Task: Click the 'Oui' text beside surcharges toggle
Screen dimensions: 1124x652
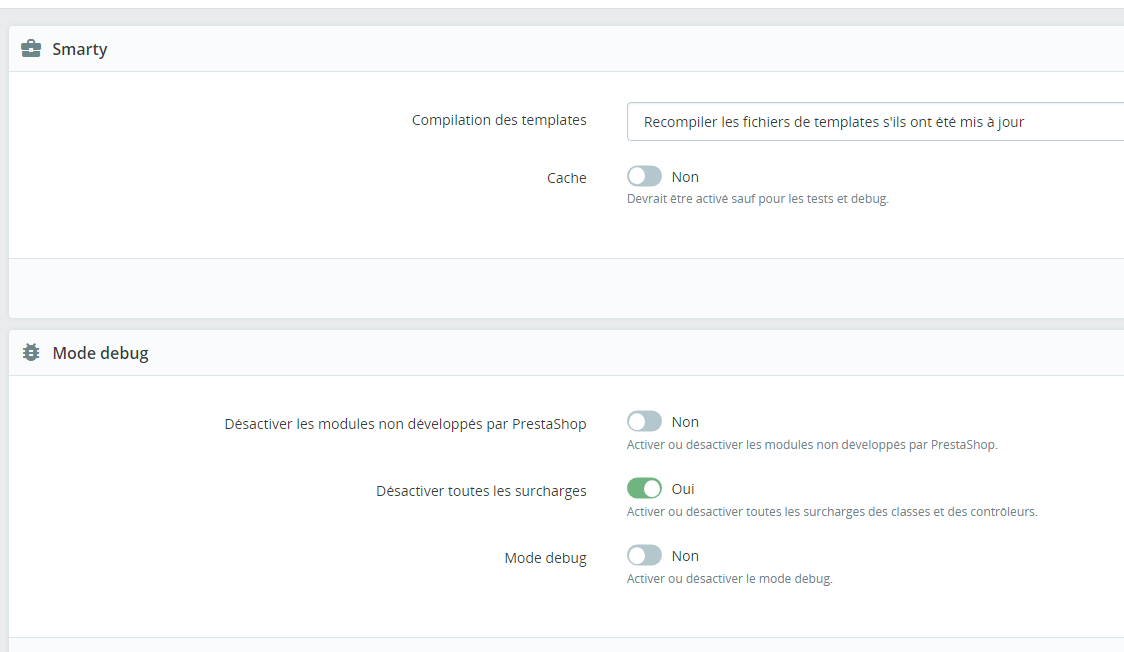Action: point(683,489)
